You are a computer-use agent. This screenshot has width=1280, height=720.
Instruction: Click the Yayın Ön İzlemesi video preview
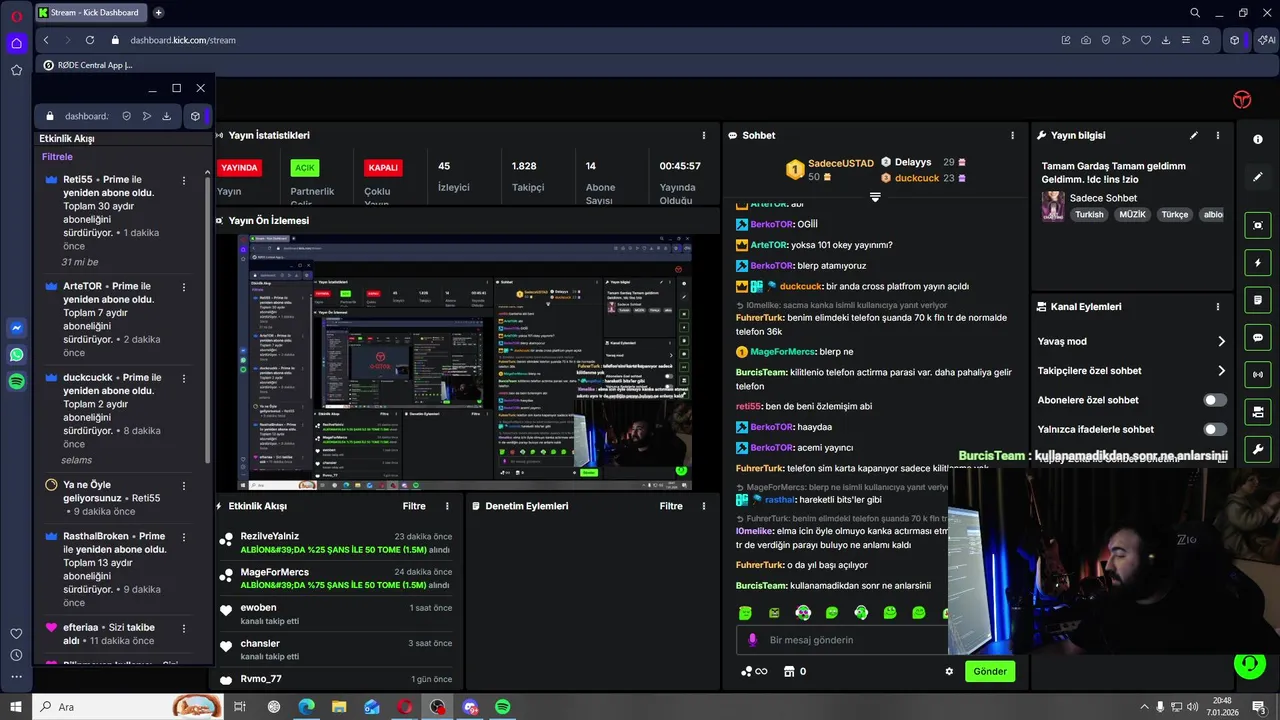tap(465, 362)
